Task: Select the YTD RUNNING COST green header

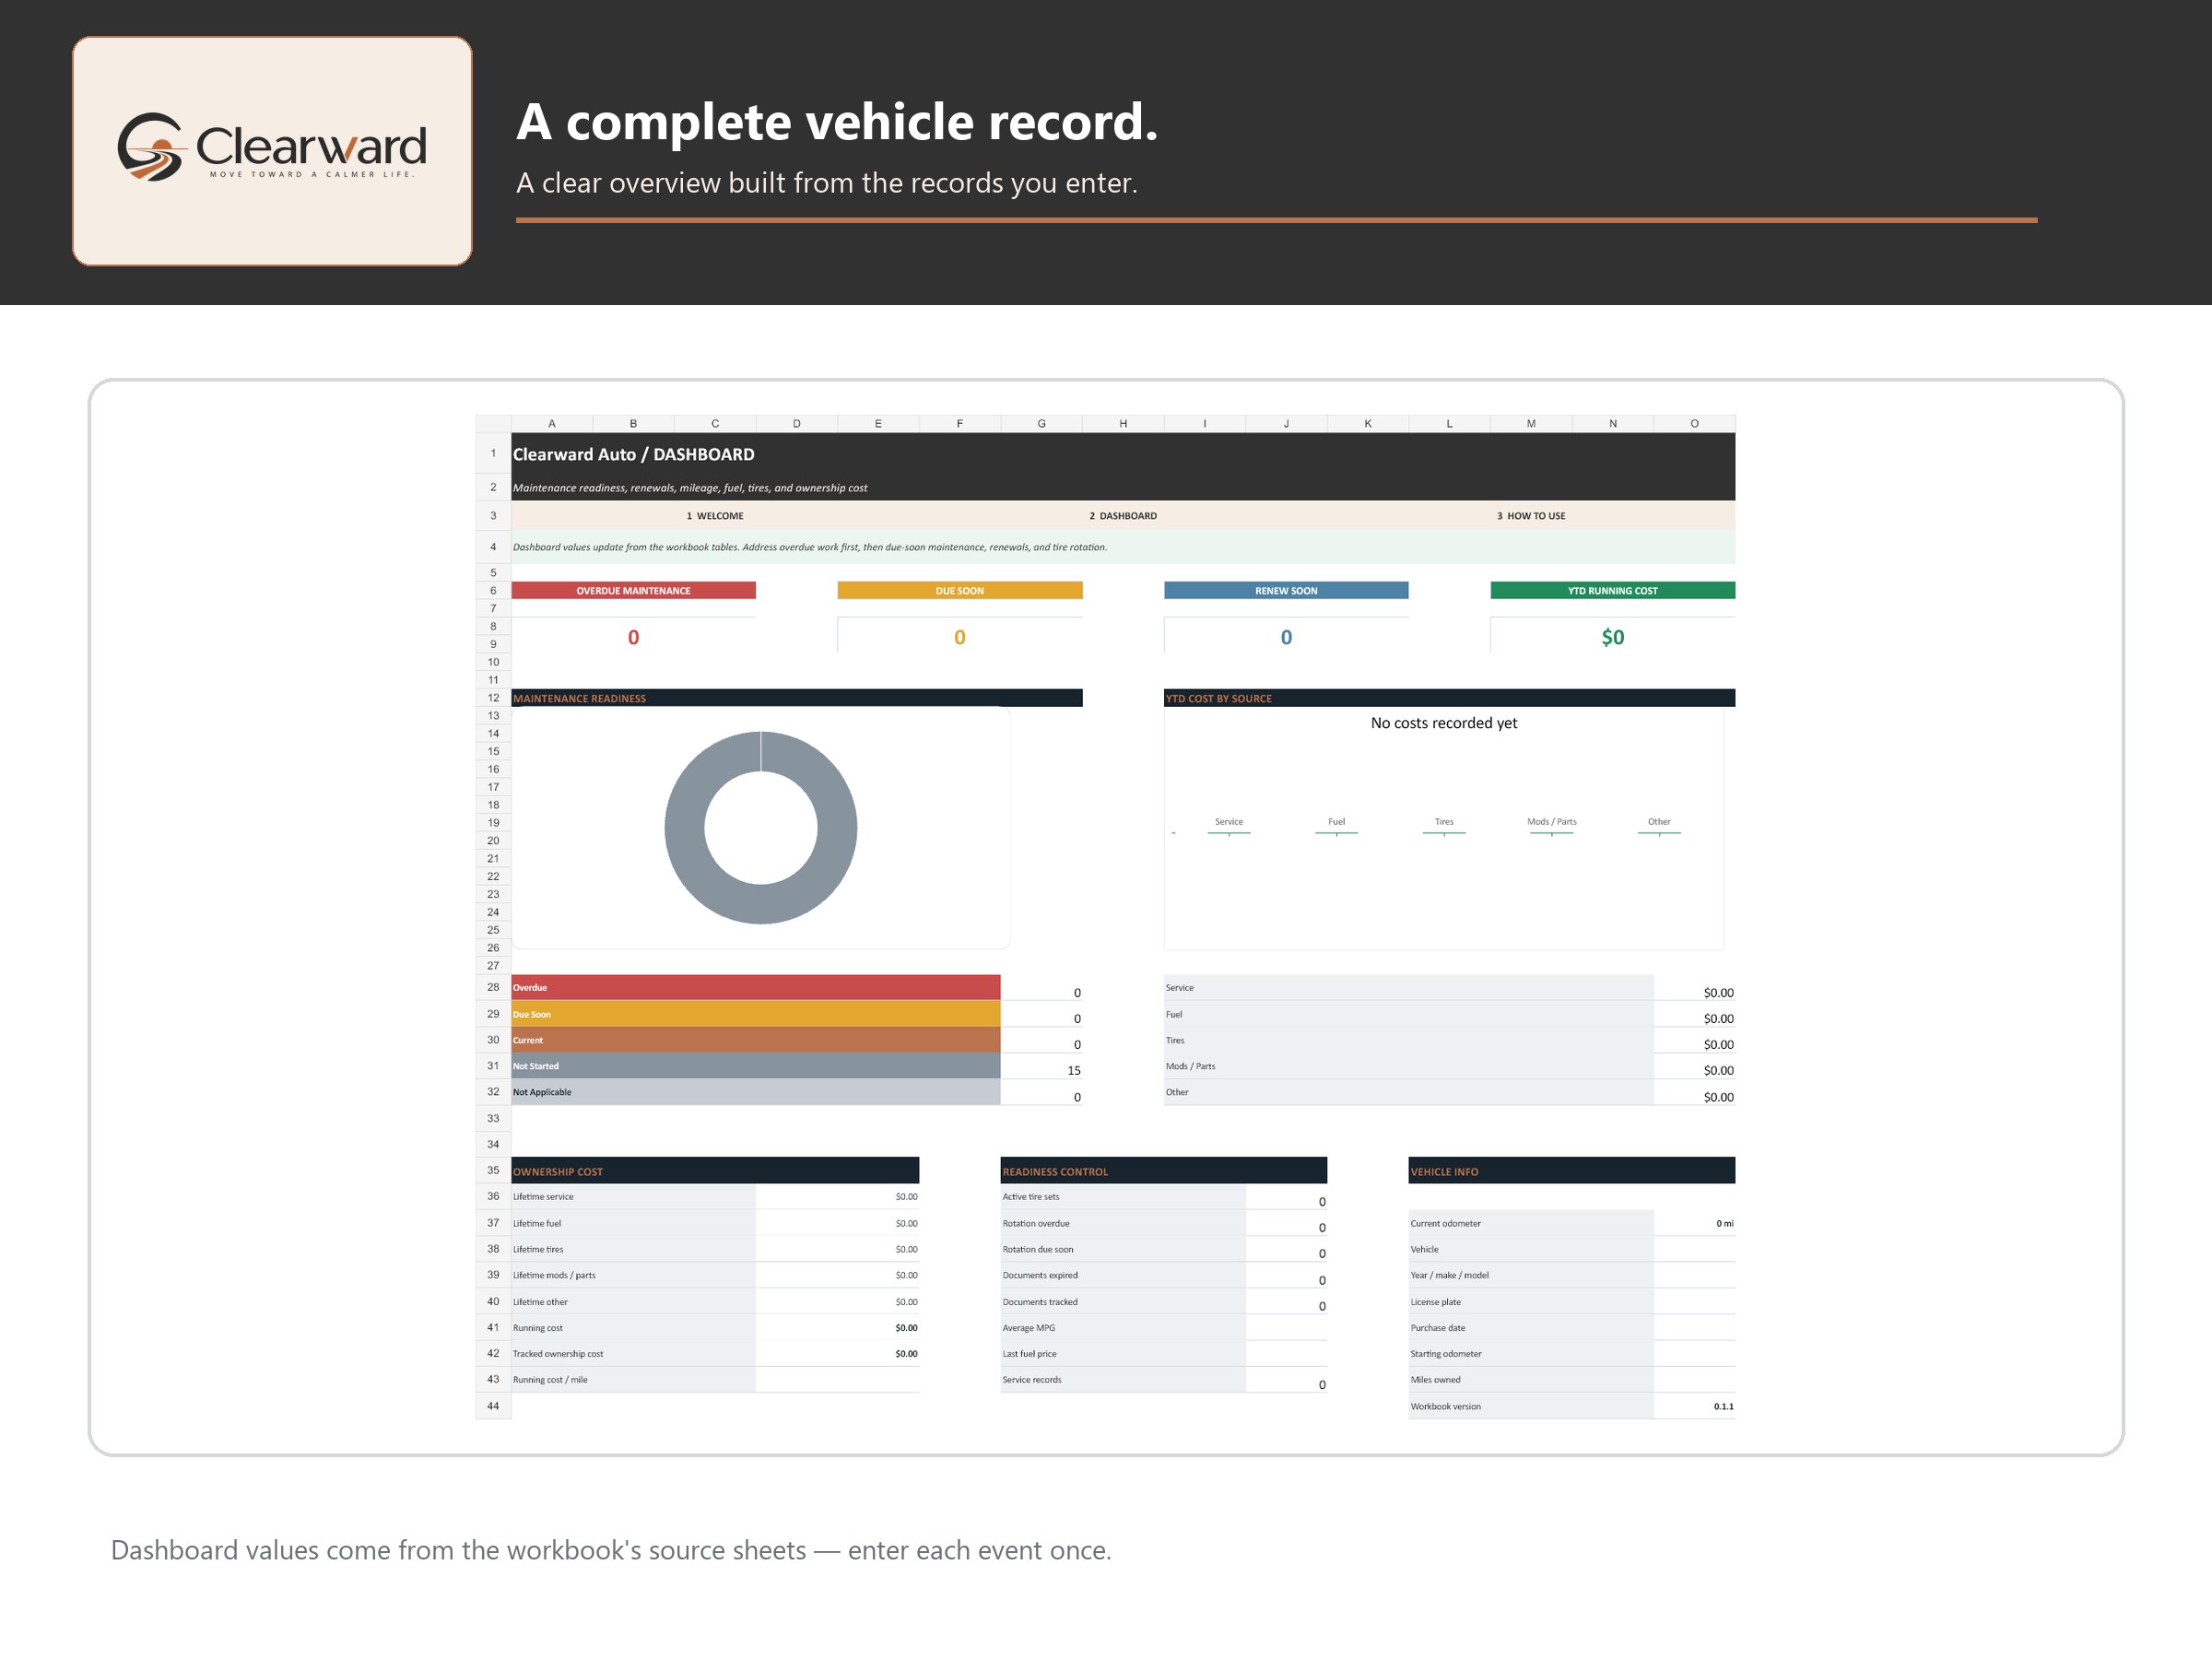Action: tap(1613, 591)
